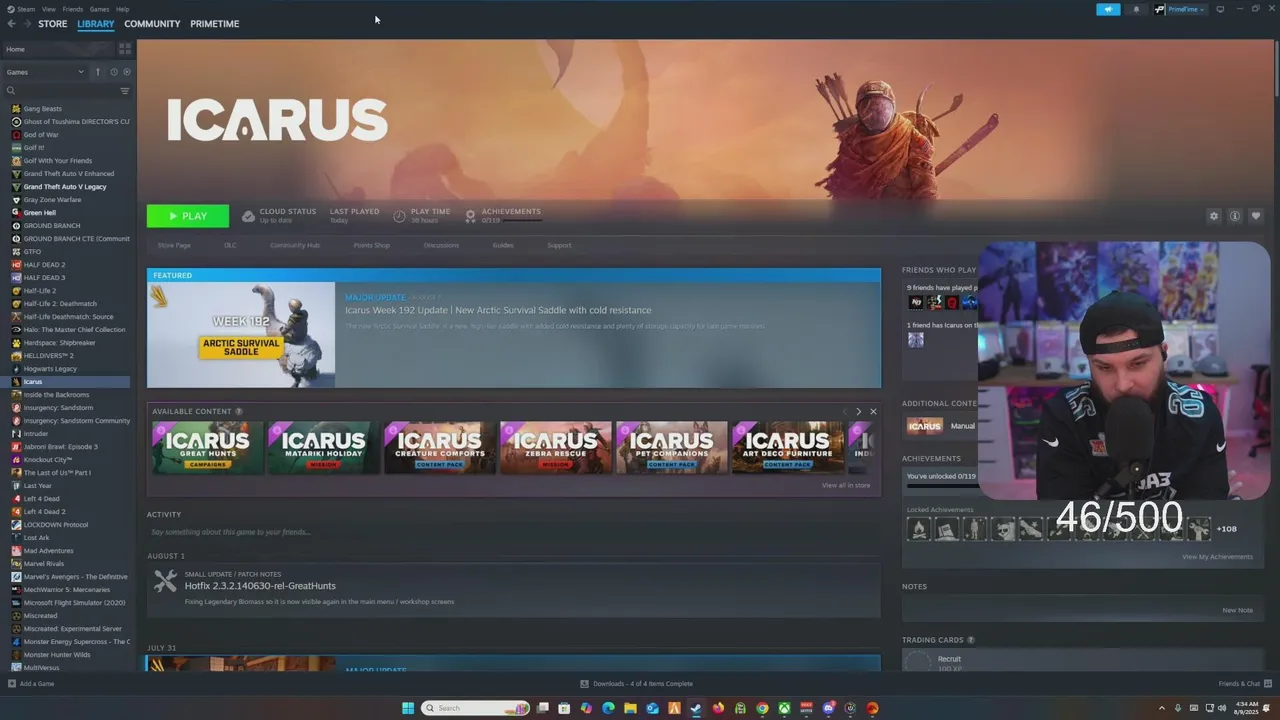This screenshot has width=1280, height=720.
Task: Open Icarus game settings gear
Action: click(1214, 216)
